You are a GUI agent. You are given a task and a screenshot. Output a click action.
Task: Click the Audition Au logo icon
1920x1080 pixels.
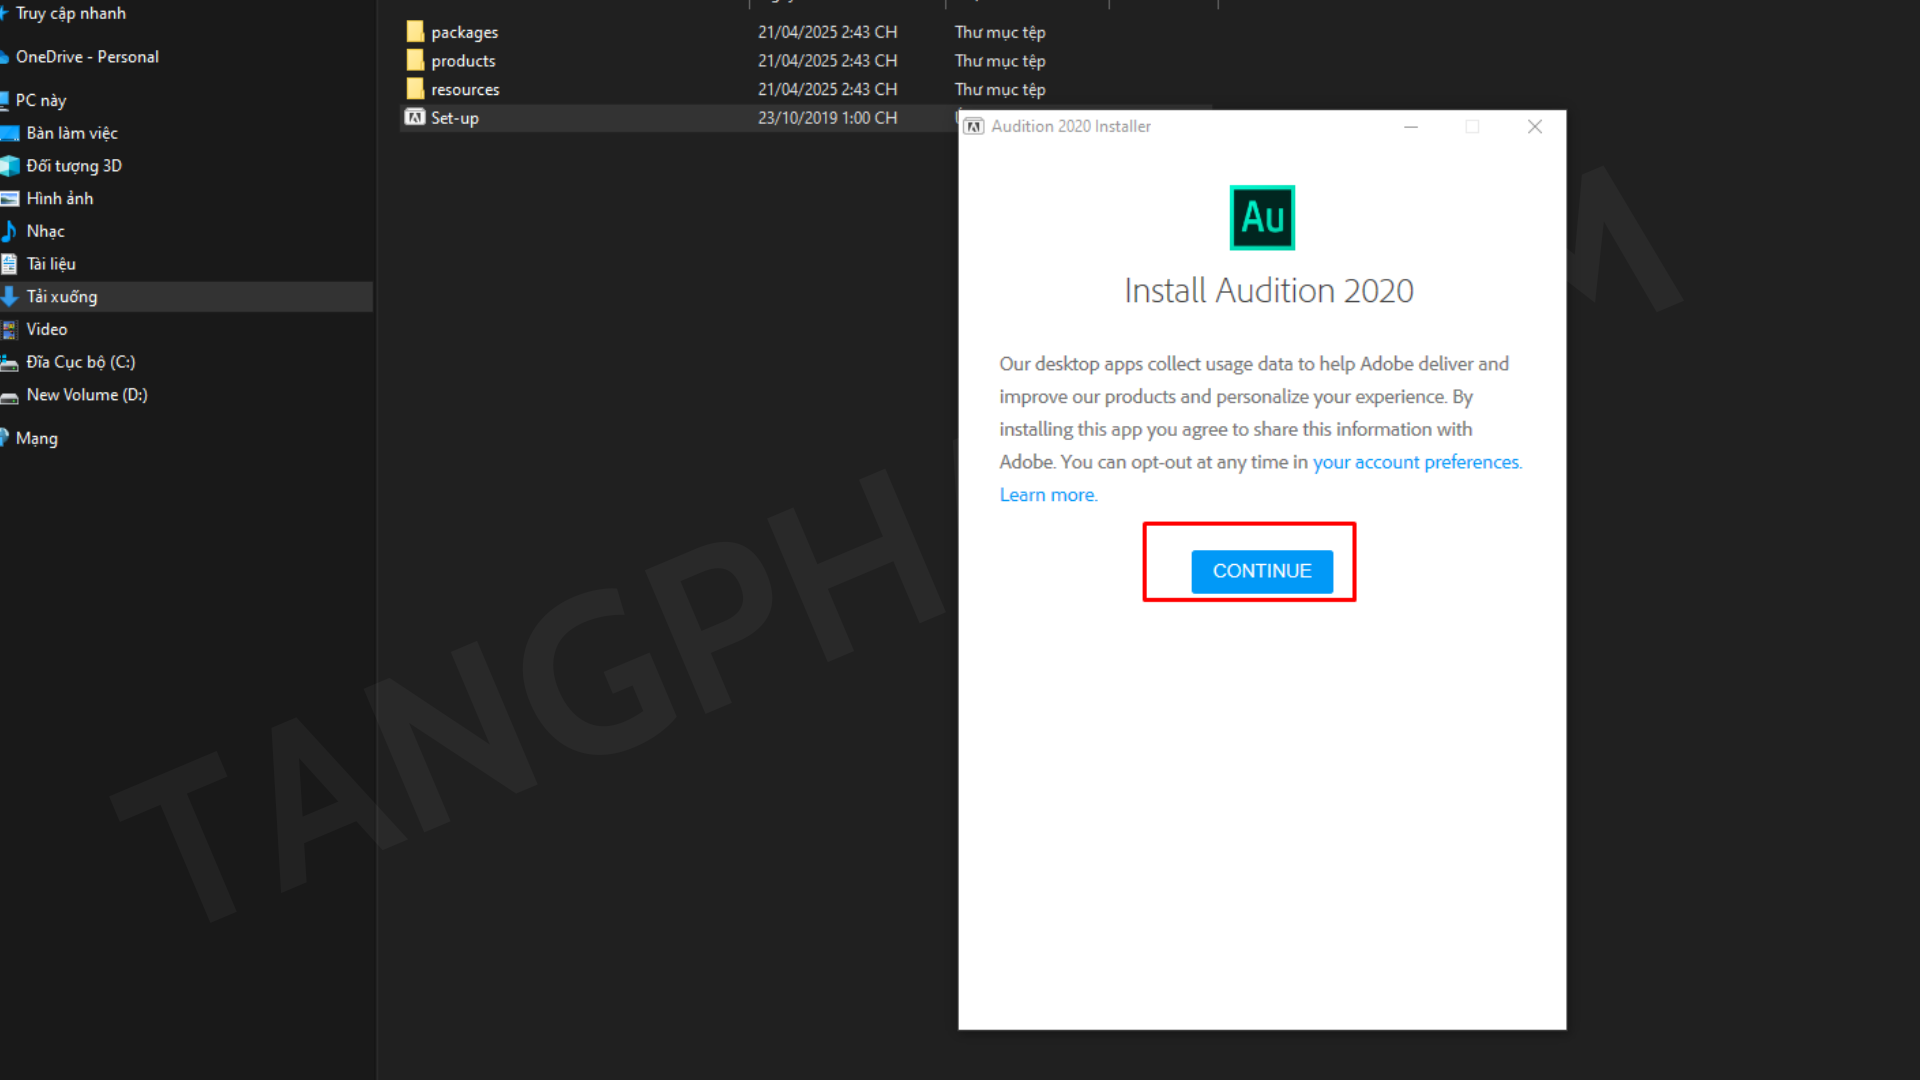[1261, 217]
